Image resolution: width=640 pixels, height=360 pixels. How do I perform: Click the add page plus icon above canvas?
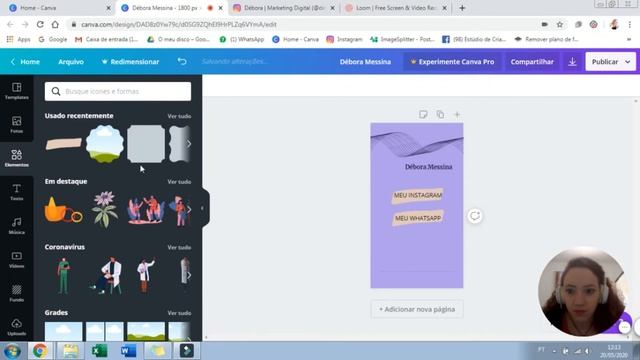pos(457,114)
